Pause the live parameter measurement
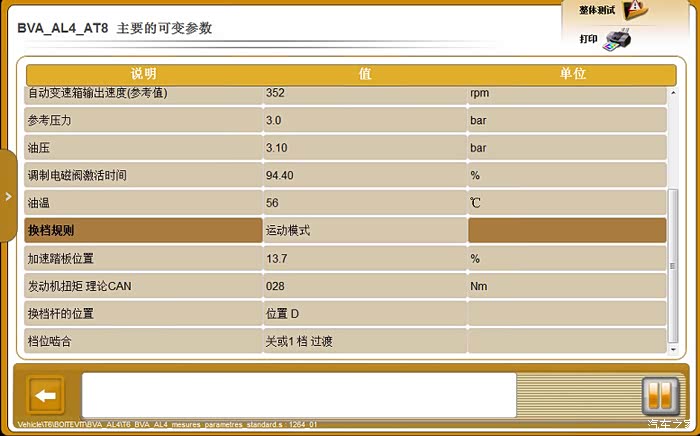Viewport: 700px width, 436px height. [660, 396]
